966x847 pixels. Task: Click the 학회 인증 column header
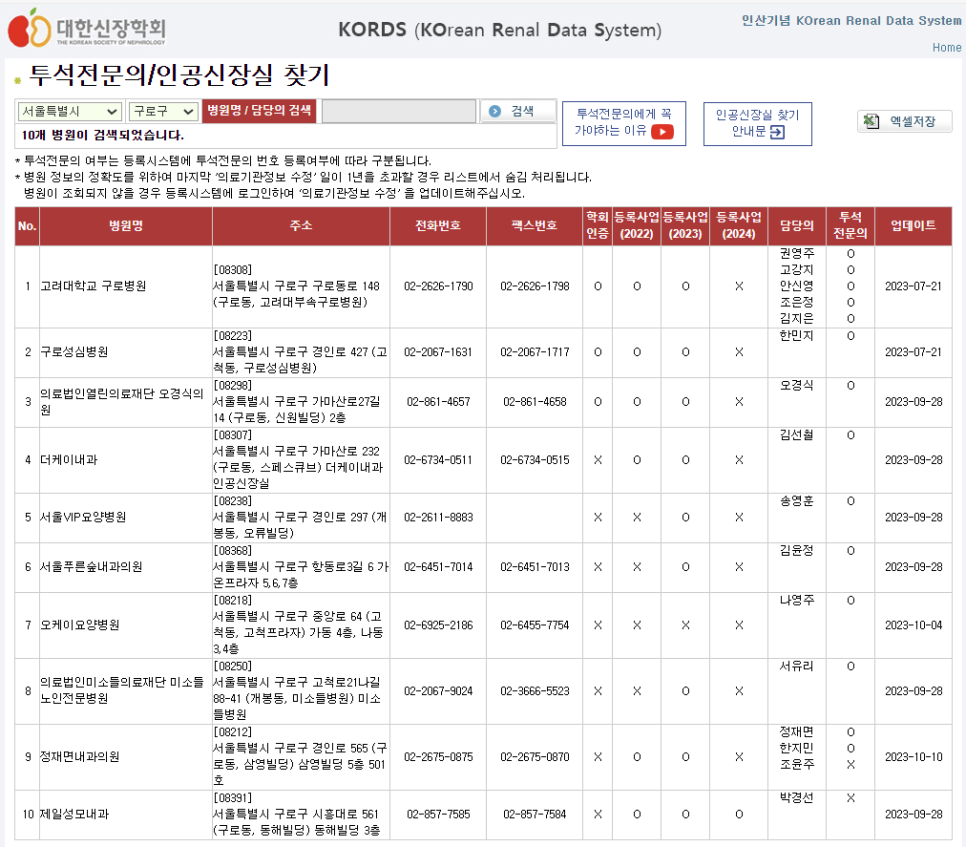pos(598,225)
